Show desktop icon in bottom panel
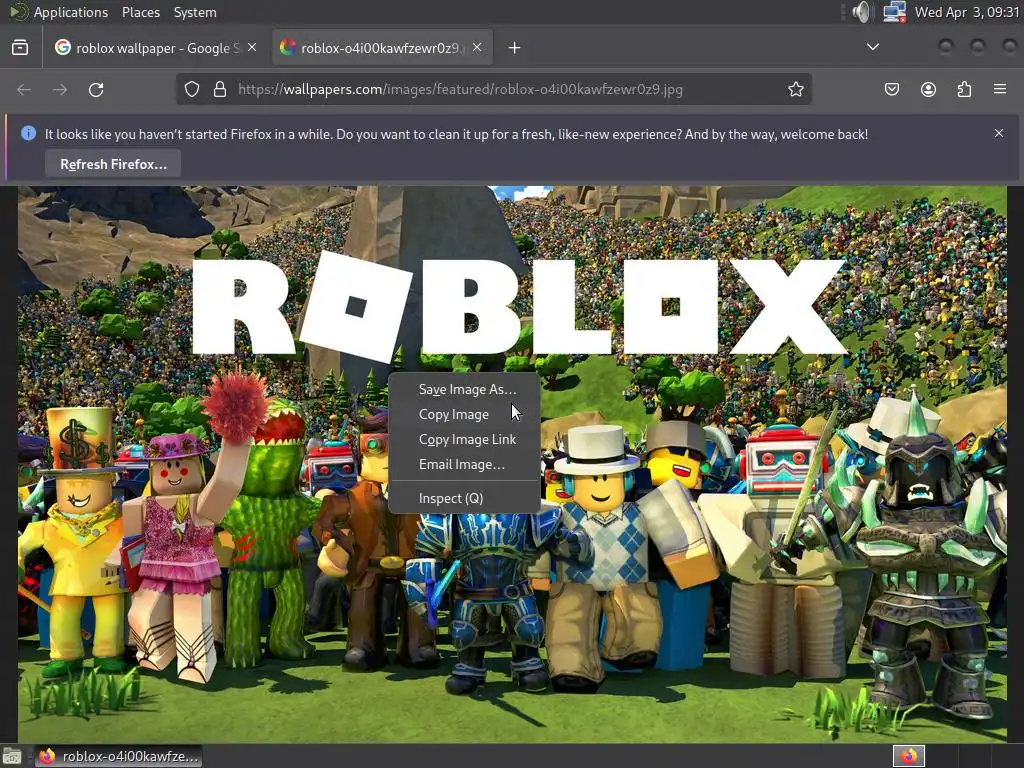Image resolution: width=1024 pixels, height=768 pixels. pyautogui.click(x=12, y=757)
